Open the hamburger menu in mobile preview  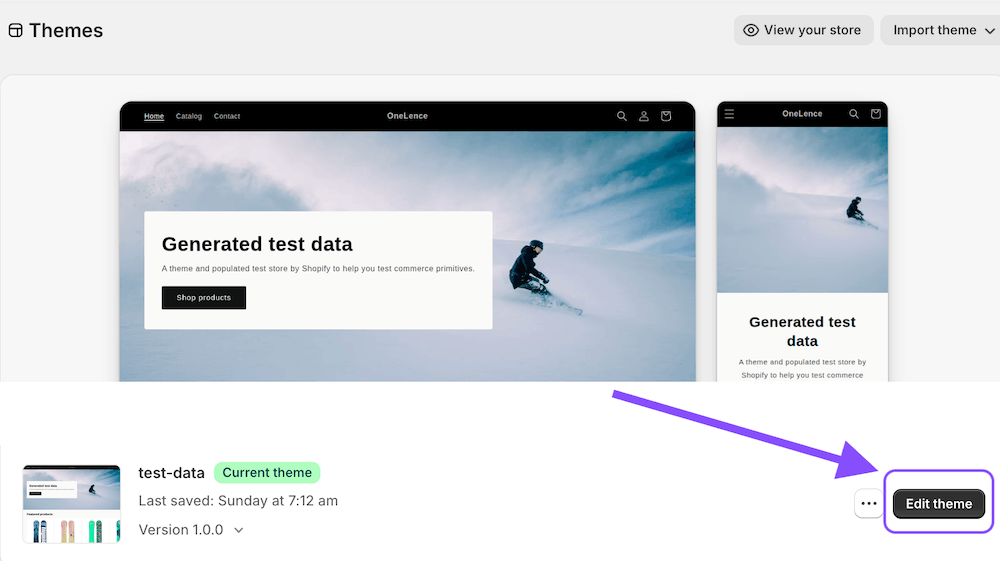point(729,114)
